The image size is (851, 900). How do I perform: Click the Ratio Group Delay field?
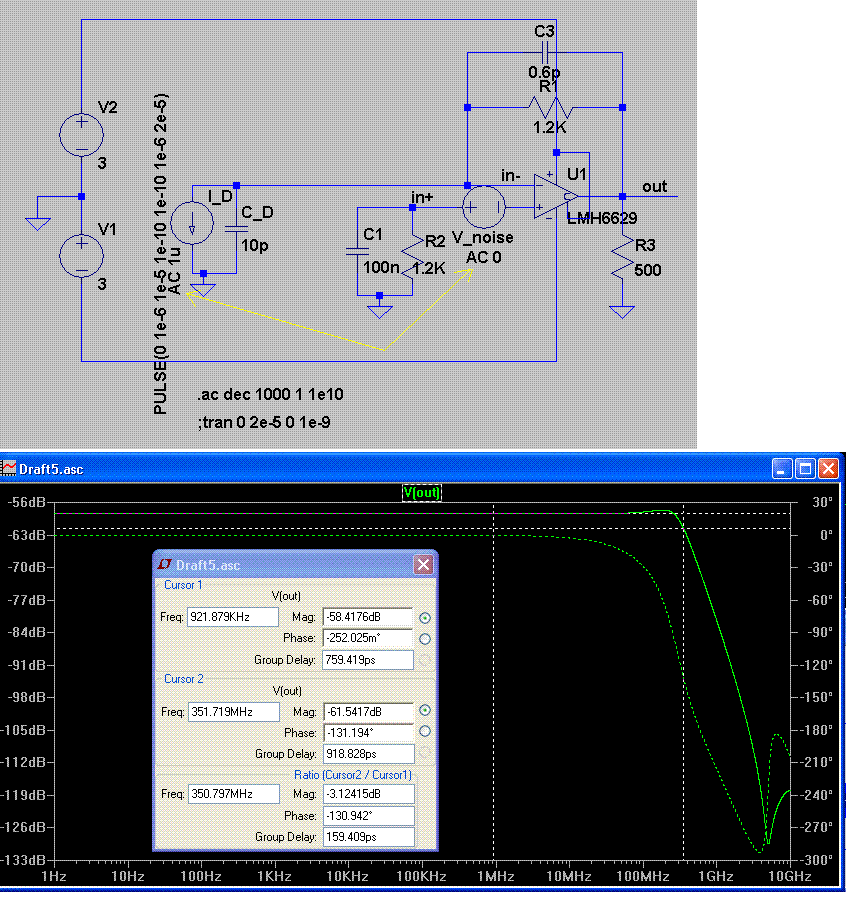(x=369, y=837)
